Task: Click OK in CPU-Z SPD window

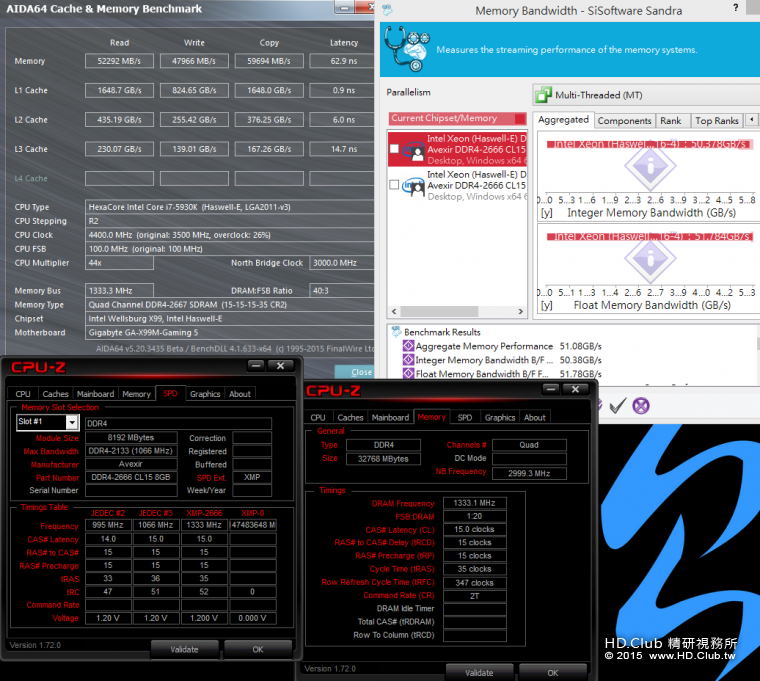Action: point(258,649)
